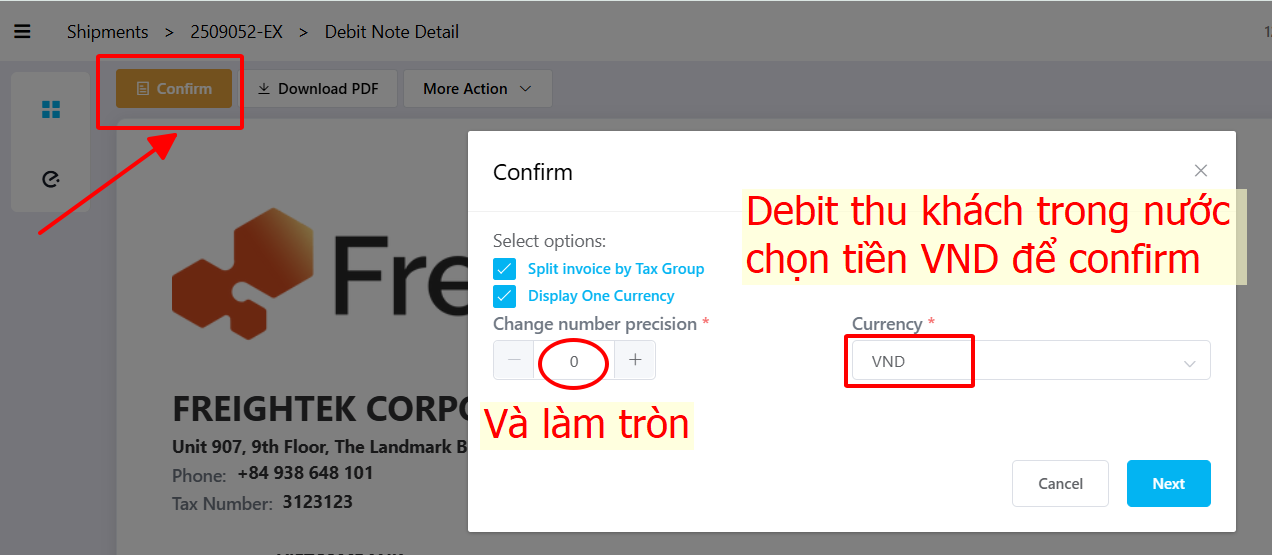The image size is (1272, 555).
Task: Click the number precision value field
Action: (574, 361)
